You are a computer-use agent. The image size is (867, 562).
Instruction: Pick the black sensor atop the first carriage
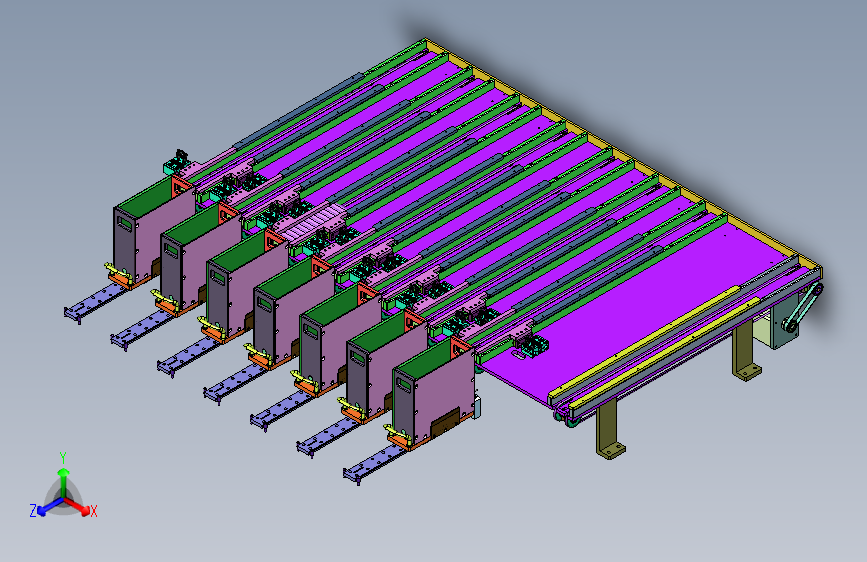(181, 155)
